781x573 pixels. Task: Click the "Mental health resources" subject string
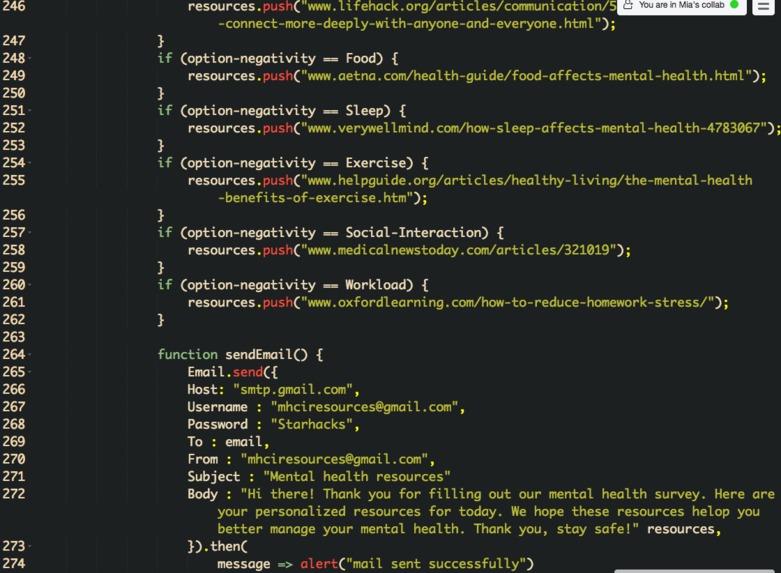(x=357, y=477)
